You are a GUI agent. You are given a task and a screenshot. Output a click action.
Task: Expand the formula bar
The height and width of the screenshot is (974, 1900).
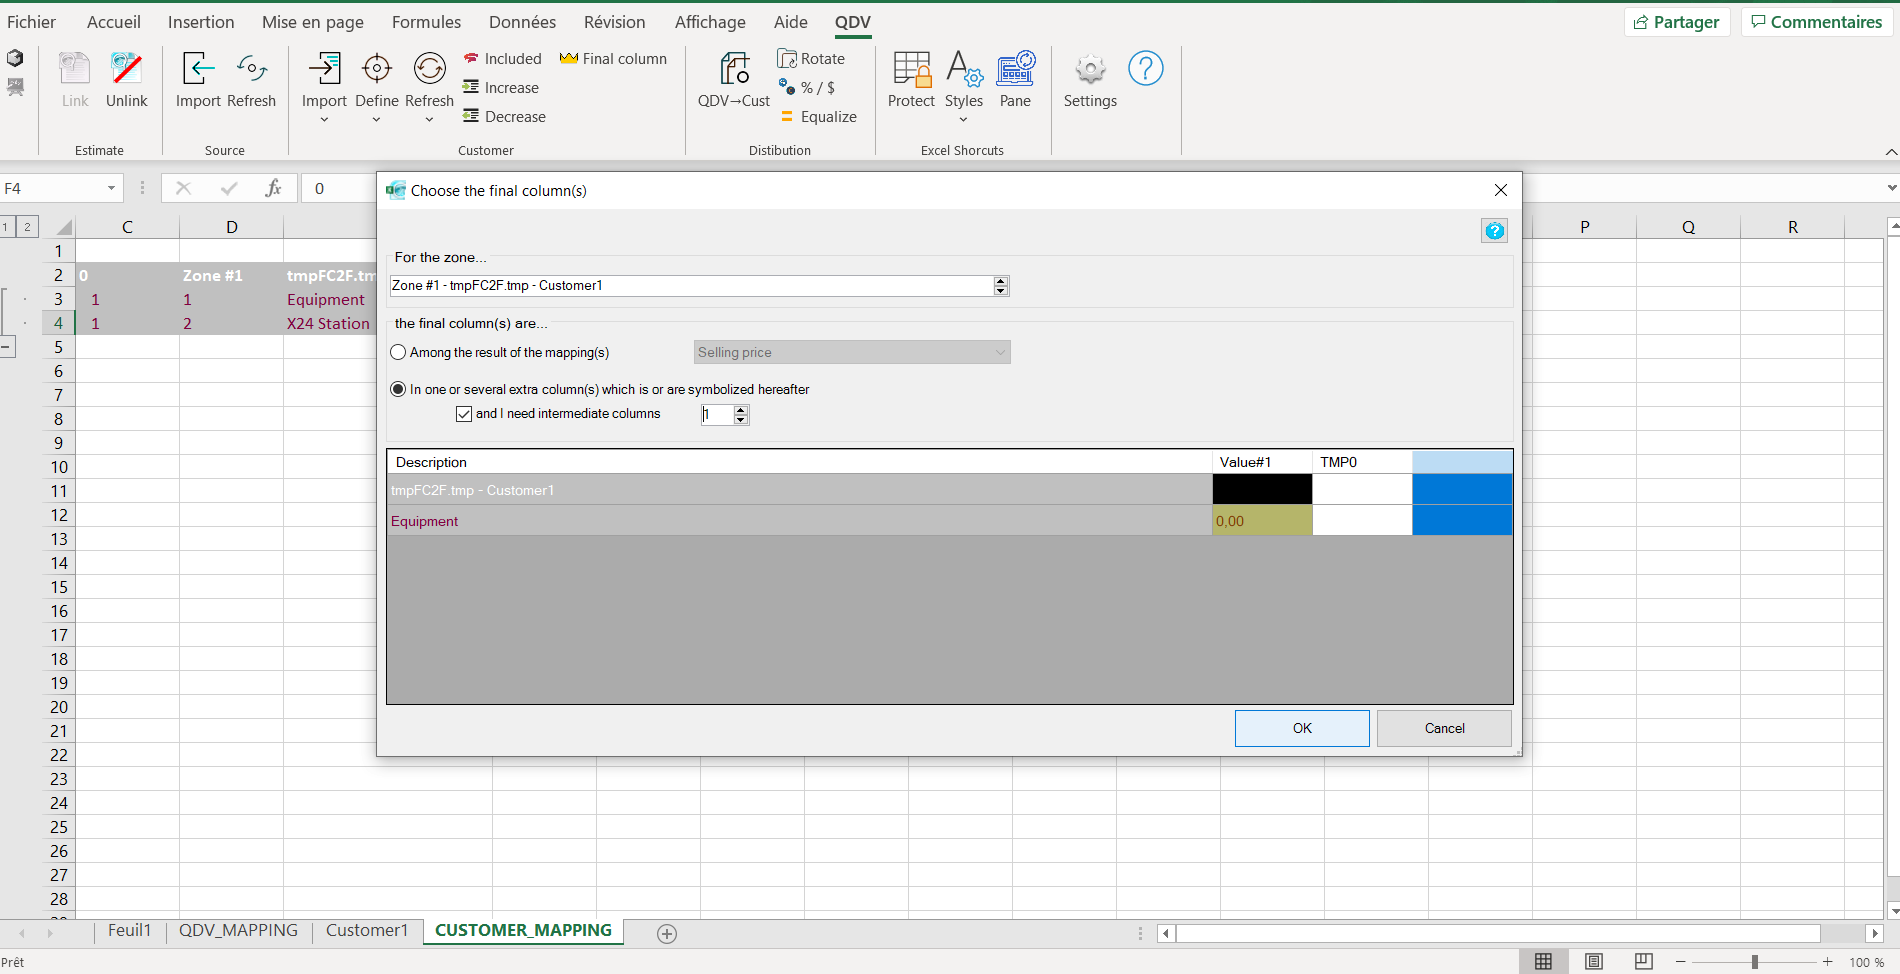point(1891,188)
